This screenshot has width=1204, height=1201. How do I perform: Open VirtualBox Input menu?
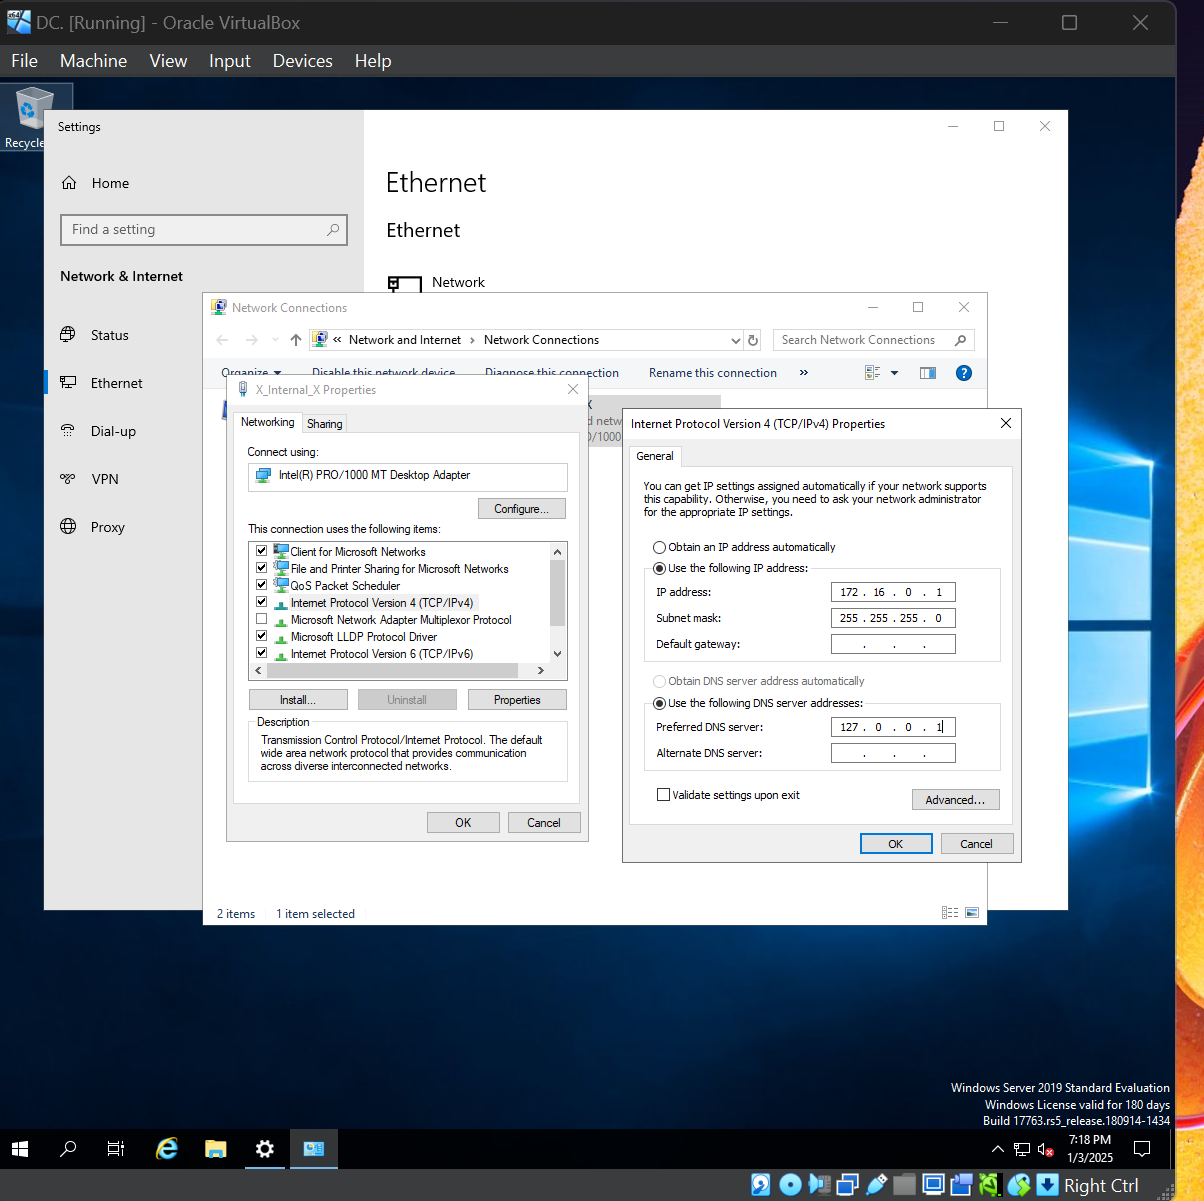[230, 61]
